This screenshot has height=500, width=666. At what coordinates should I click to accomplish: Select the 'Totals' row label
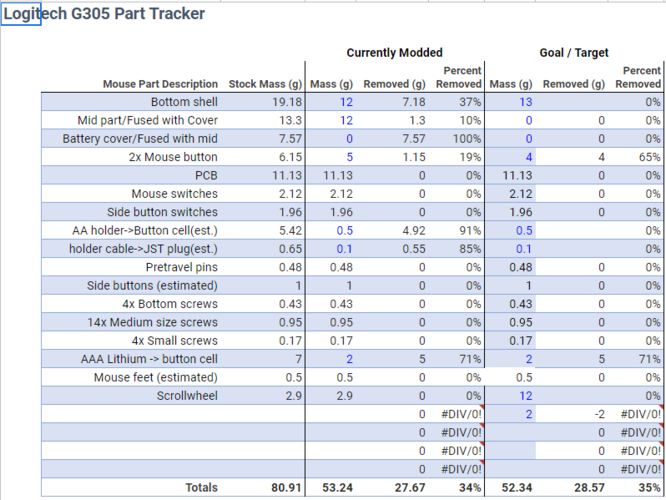(x=201, y=487)
